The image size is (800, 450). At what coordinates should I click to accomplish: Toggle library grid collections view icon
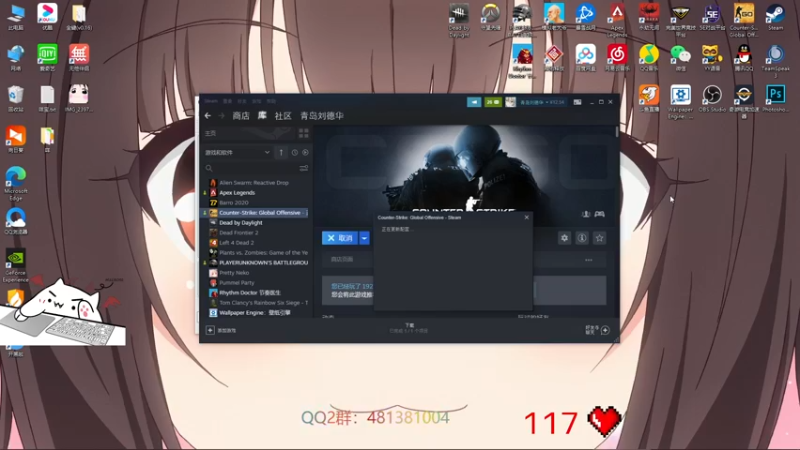click(x=304, y=133)
